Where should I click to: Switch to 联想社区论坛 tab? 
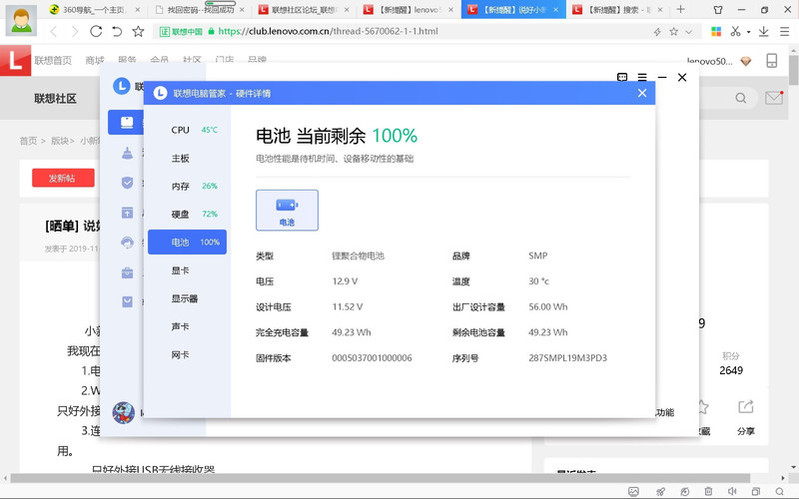304,10
